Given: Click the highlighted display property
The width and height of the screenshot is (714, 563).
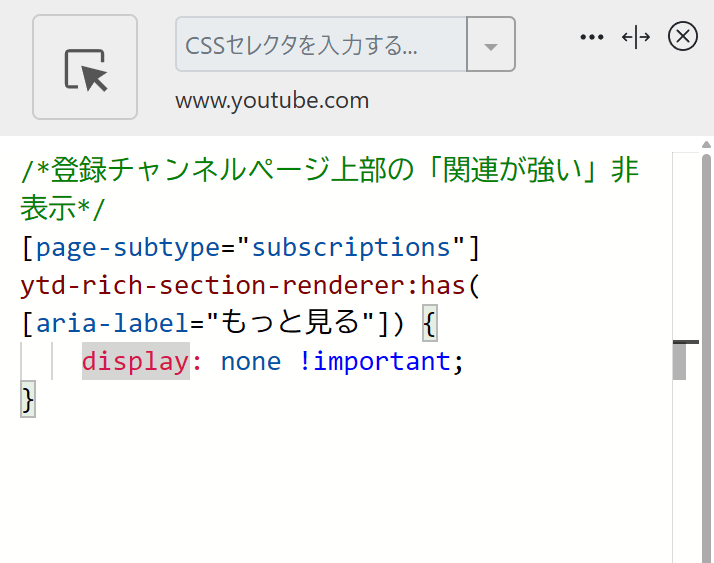Looking at the screenshot, I should click(135, 361).
